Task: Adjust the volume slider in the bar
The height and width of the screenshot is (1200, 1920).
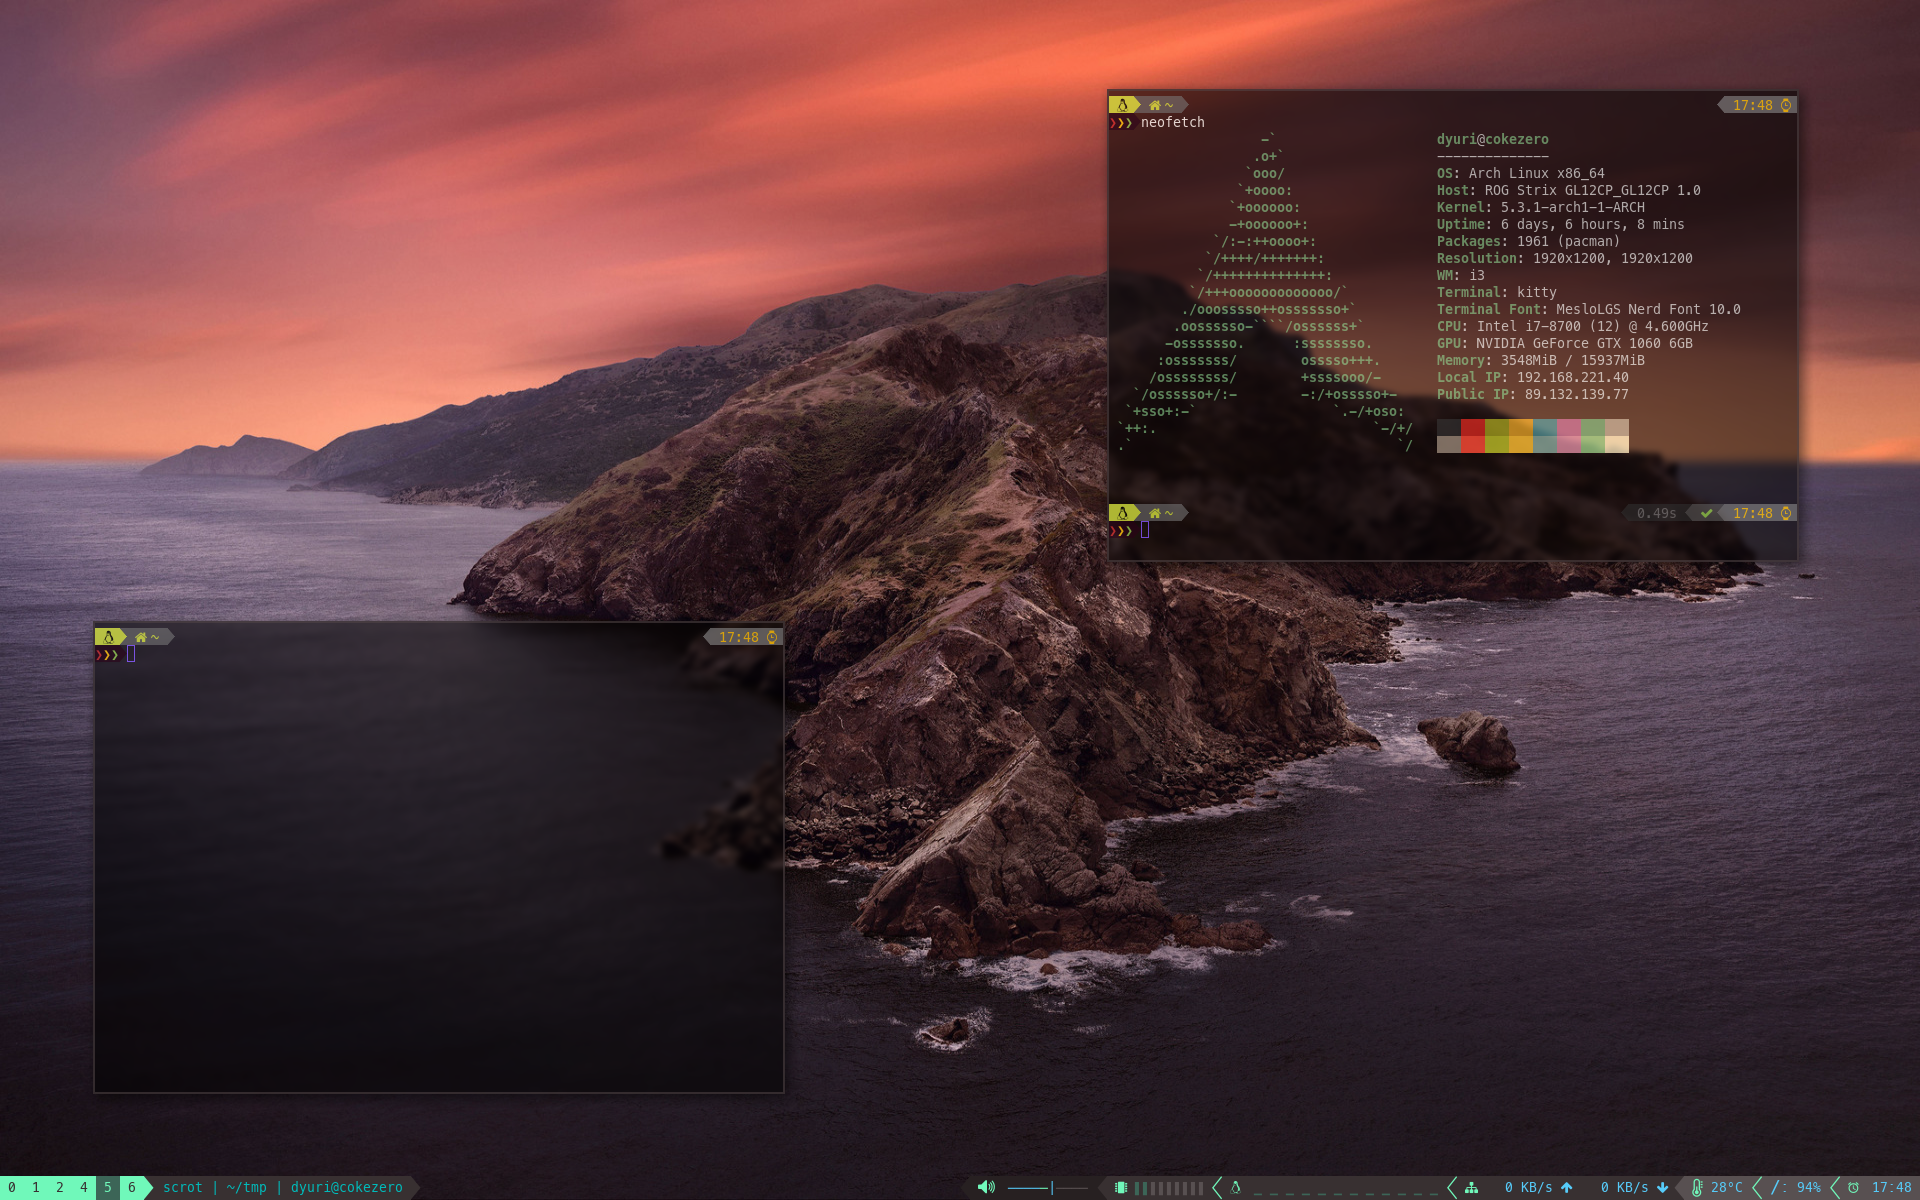Action: [1047, 1187]
